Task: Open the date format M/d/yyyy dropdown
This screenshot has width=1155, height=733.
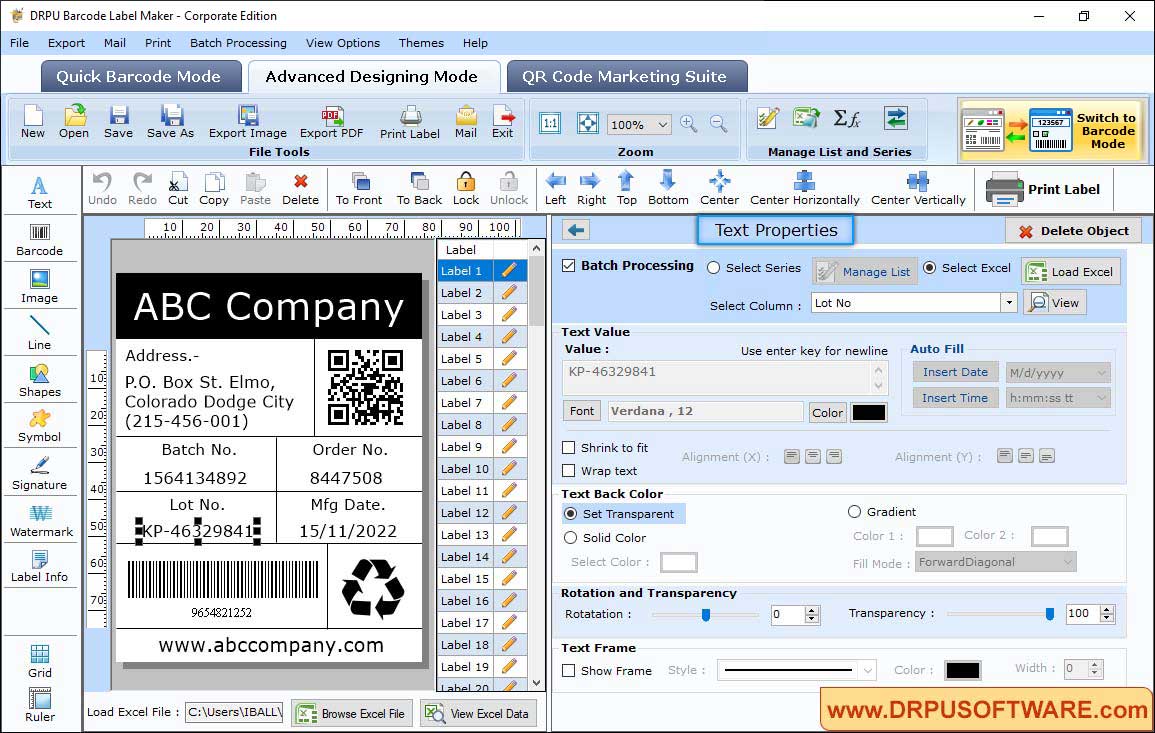Action: (x=1101, y=373)
